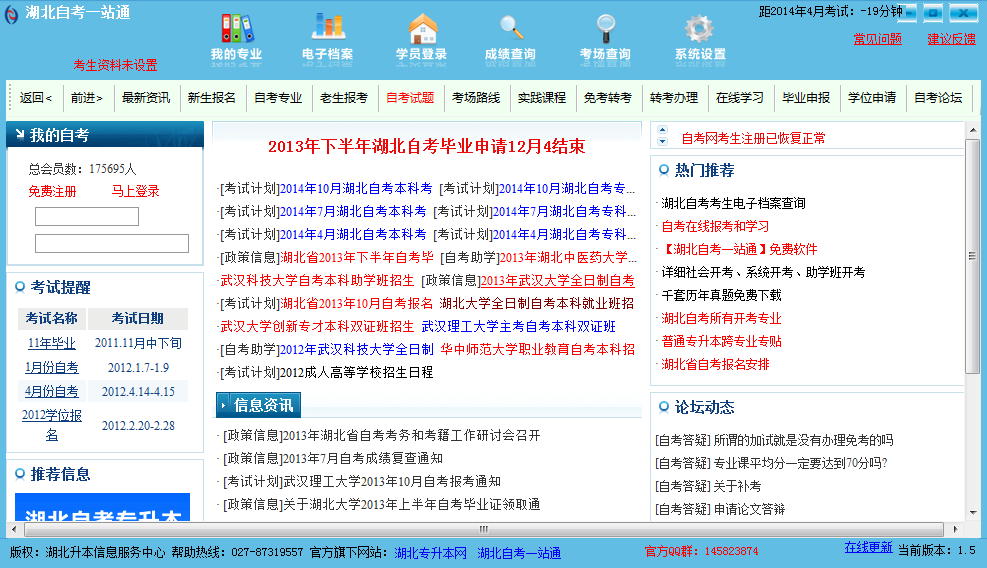987x568 pixels.
Task: Open the 11年毕业 exam link
Action: tap(52, 343)
